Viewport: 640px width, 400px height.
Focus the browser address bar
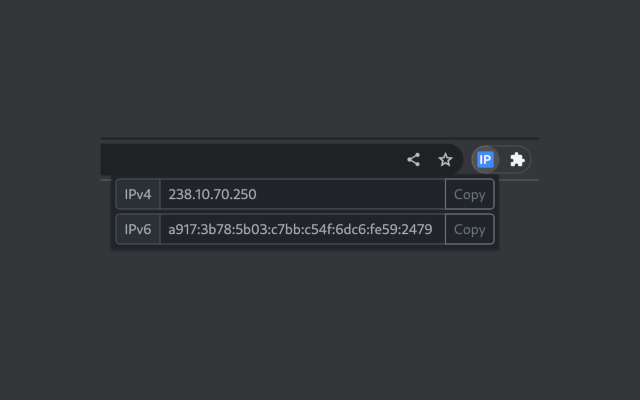point(250,159)
